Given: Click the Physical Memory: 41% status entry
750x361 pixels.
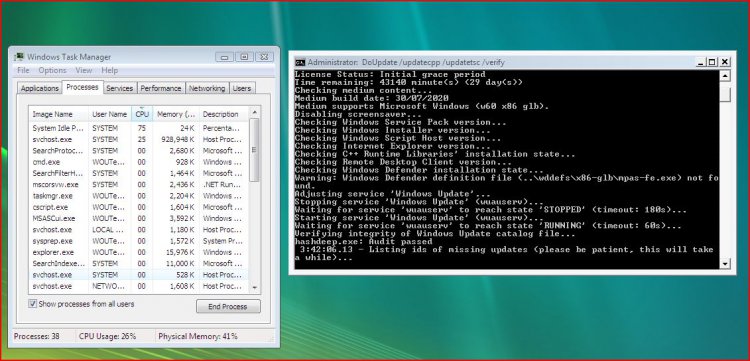Looking at the screenshot, I should [198, 336].
